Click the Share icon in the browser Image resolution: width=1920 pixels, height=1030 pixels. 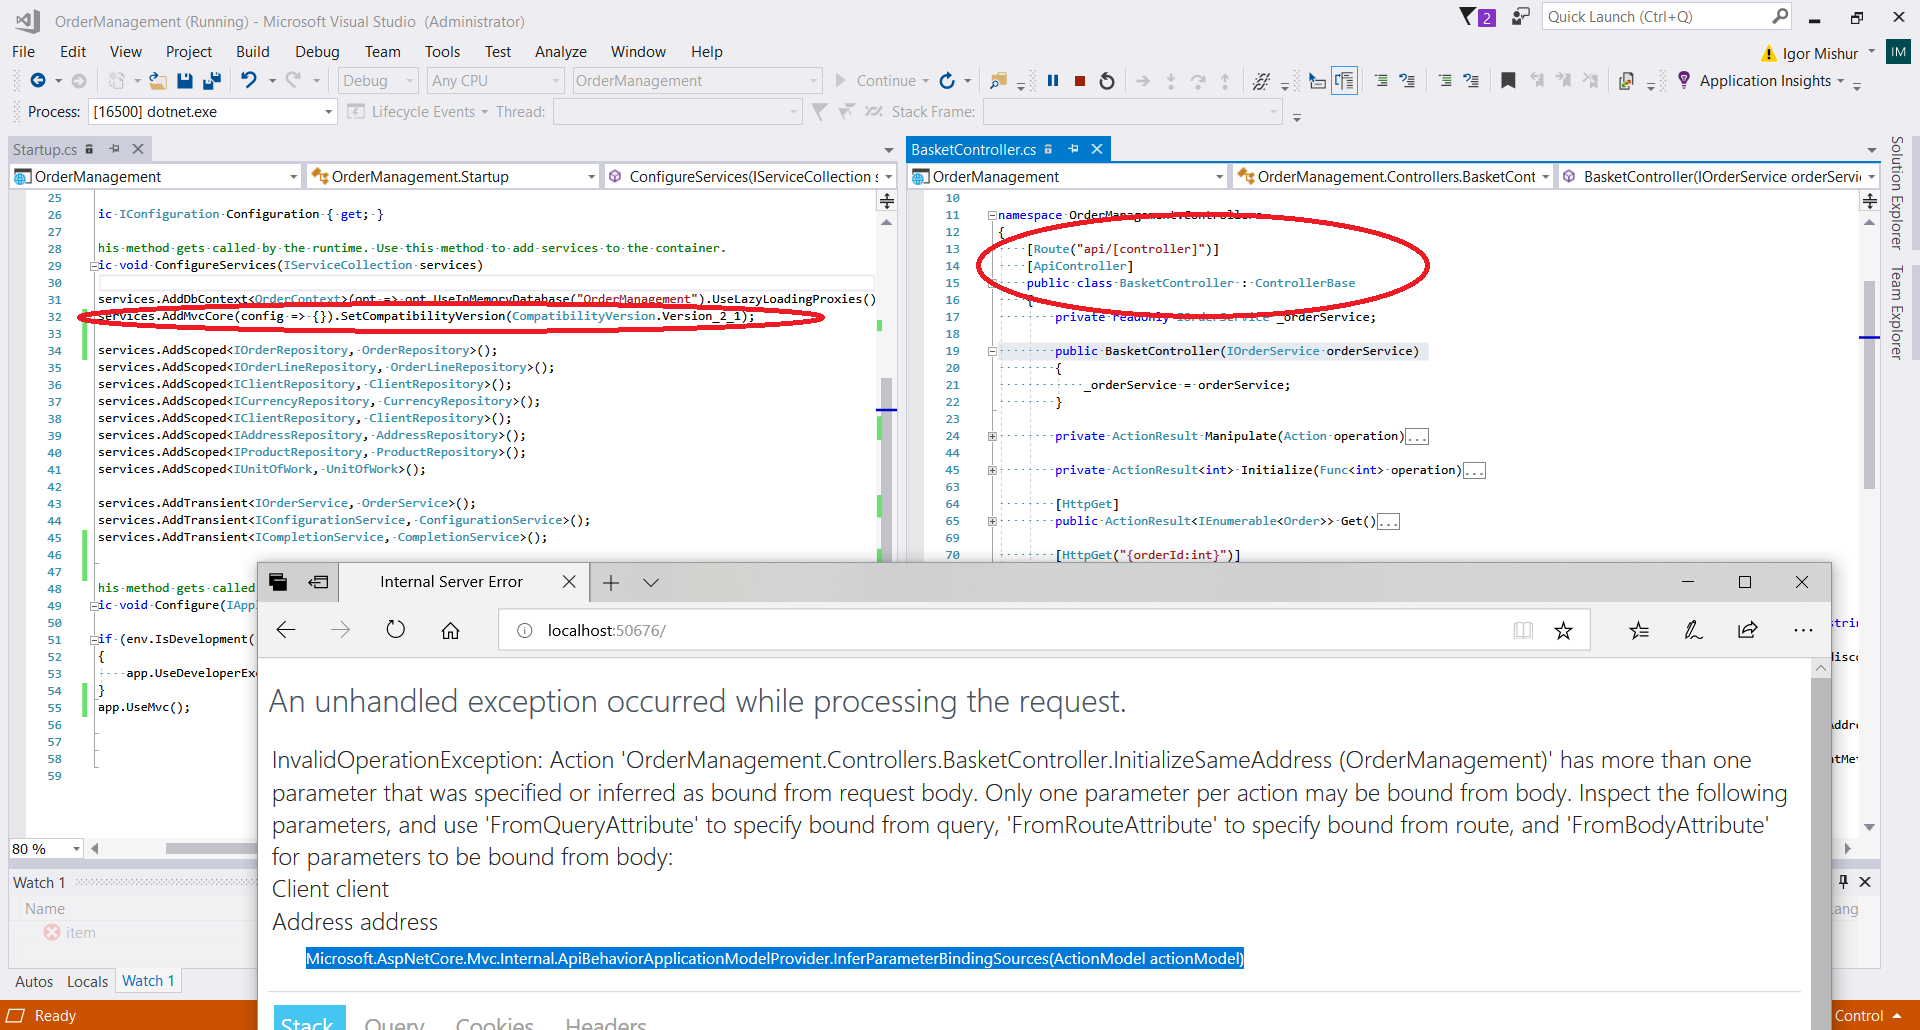tap(1748, 630)
